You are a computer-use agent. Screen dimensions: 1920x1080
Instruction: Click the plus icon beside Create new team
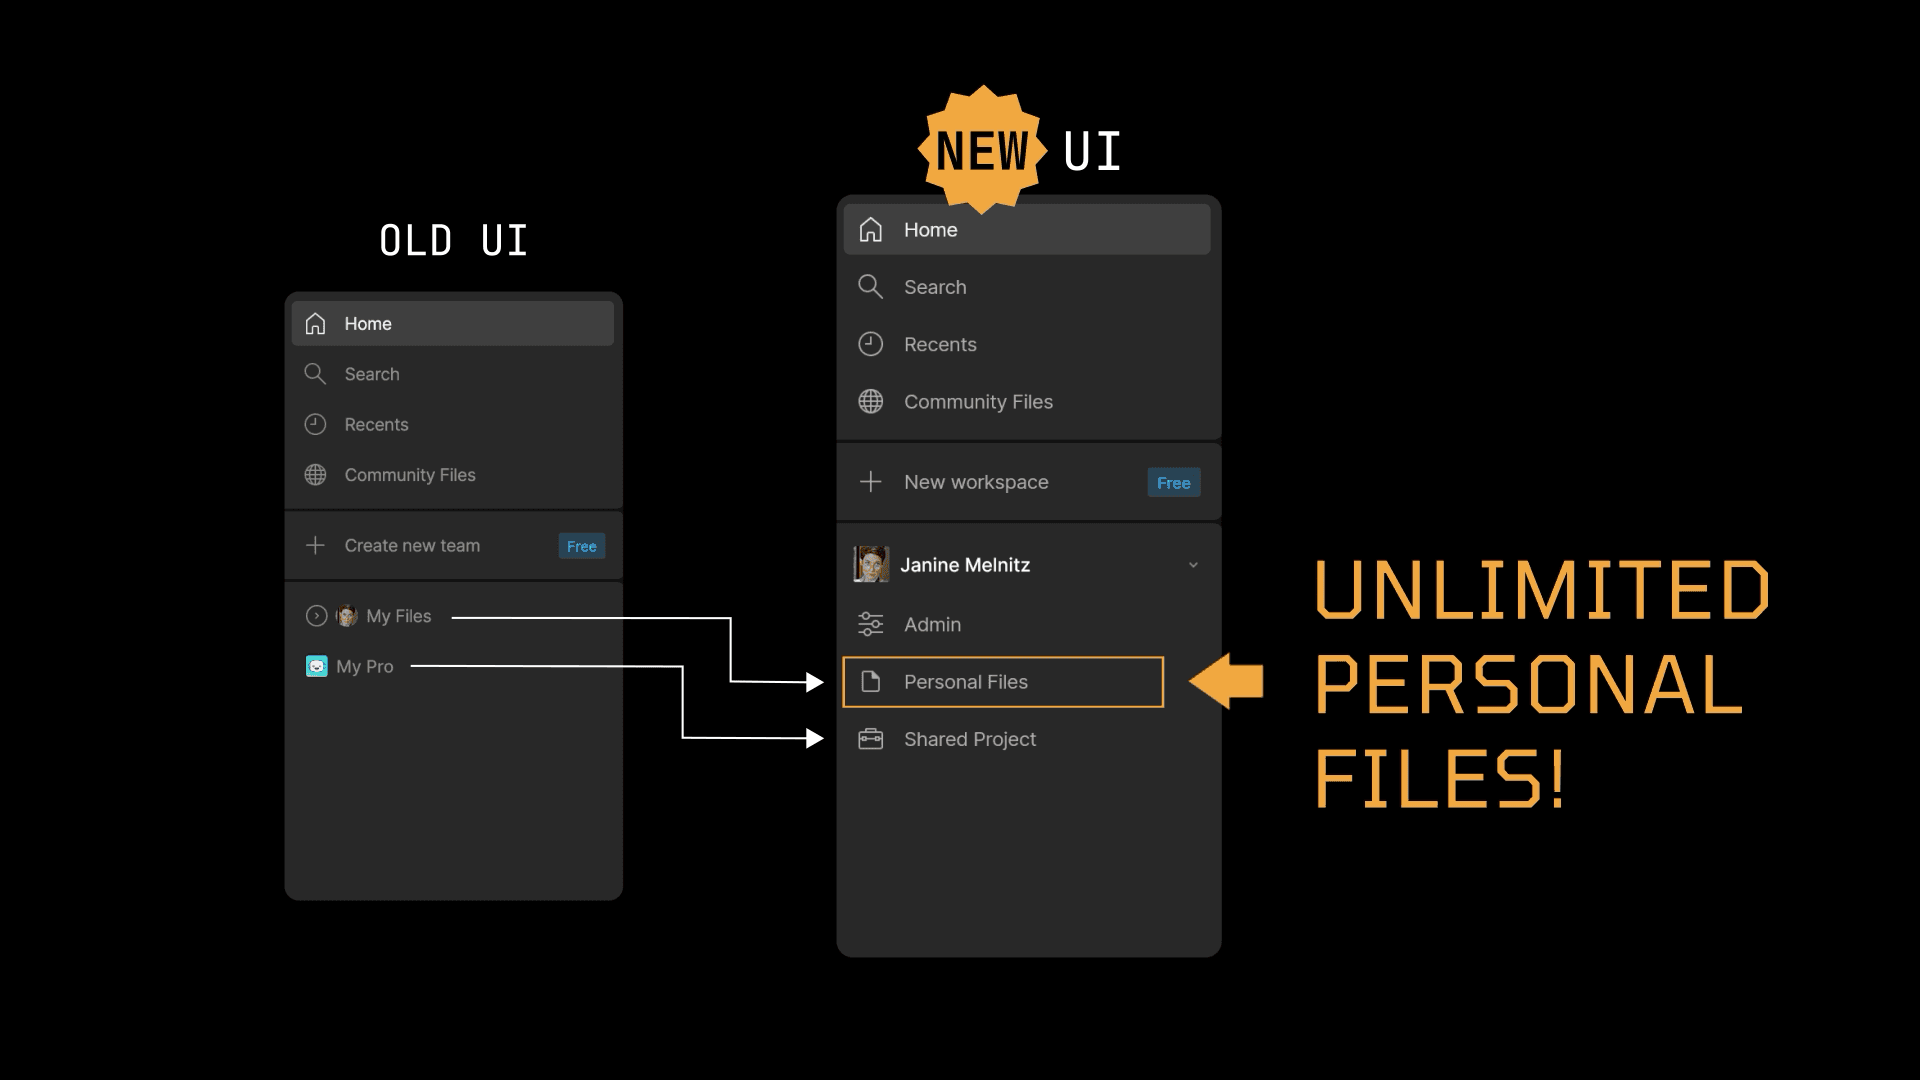coord(315,545)
